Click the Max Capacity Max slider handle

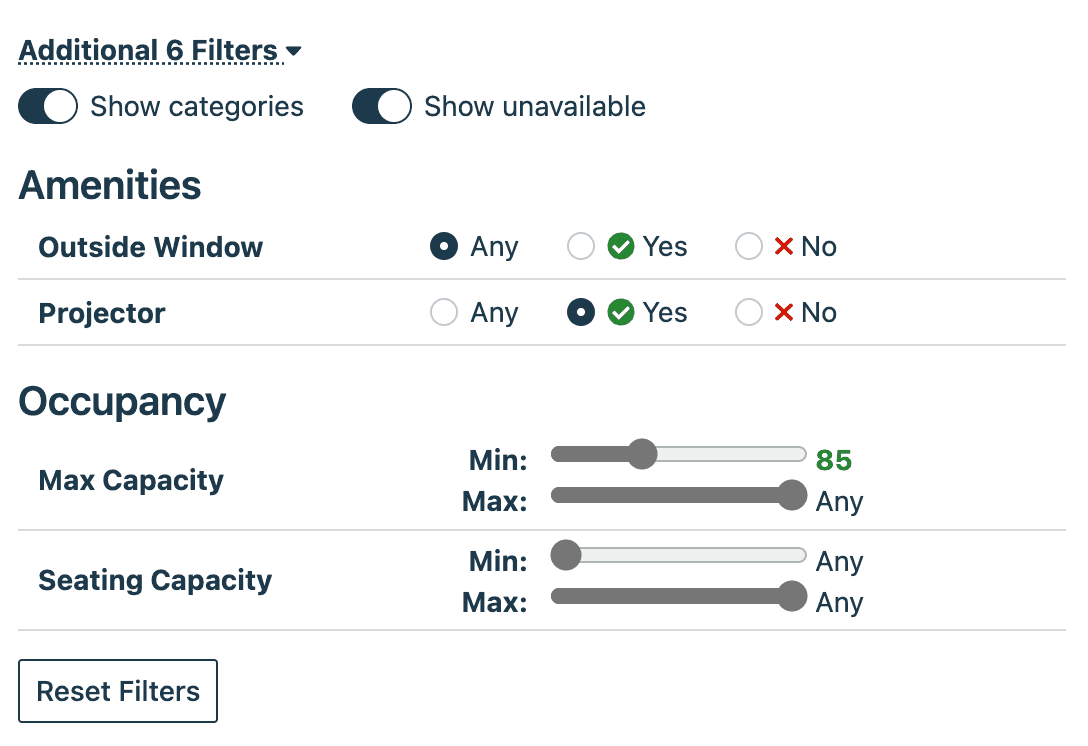coord(793,495)
